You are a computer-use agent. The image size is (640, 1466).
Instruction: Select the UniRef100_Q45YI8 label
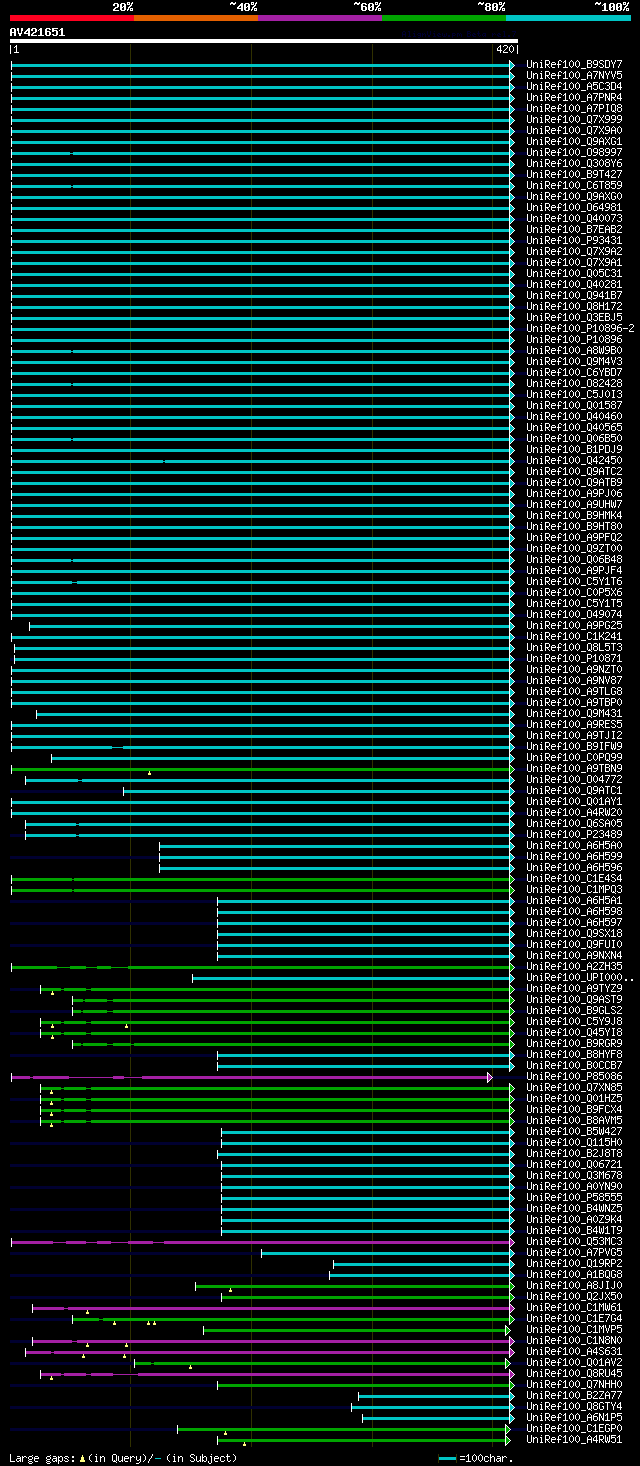coord(574,1032)
